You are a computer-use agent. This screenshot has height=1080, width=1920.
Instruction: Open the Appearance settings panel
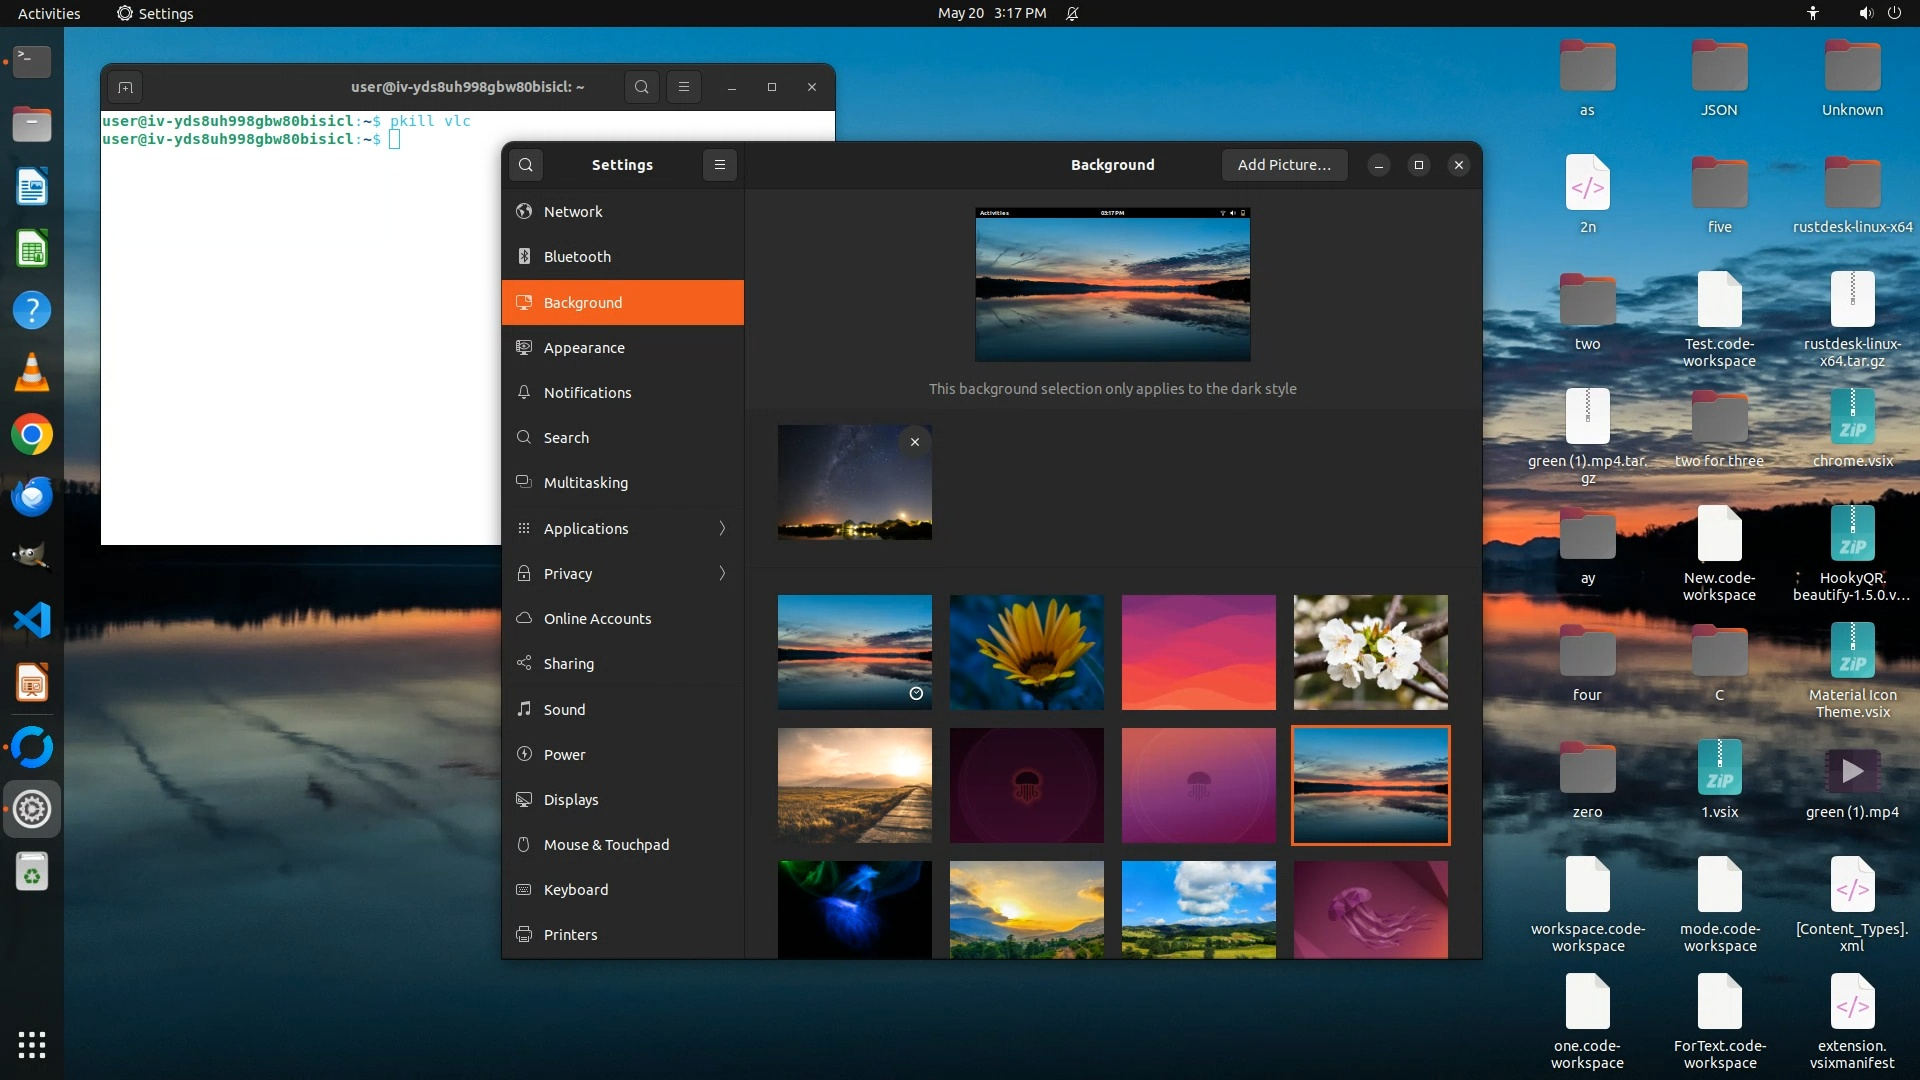(x=584, y=348)
